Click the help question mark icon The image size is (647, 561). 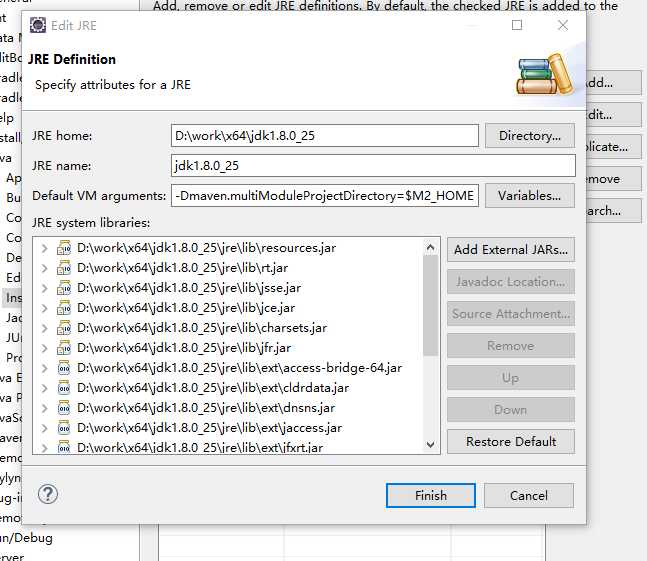click(x=48, y=494)
